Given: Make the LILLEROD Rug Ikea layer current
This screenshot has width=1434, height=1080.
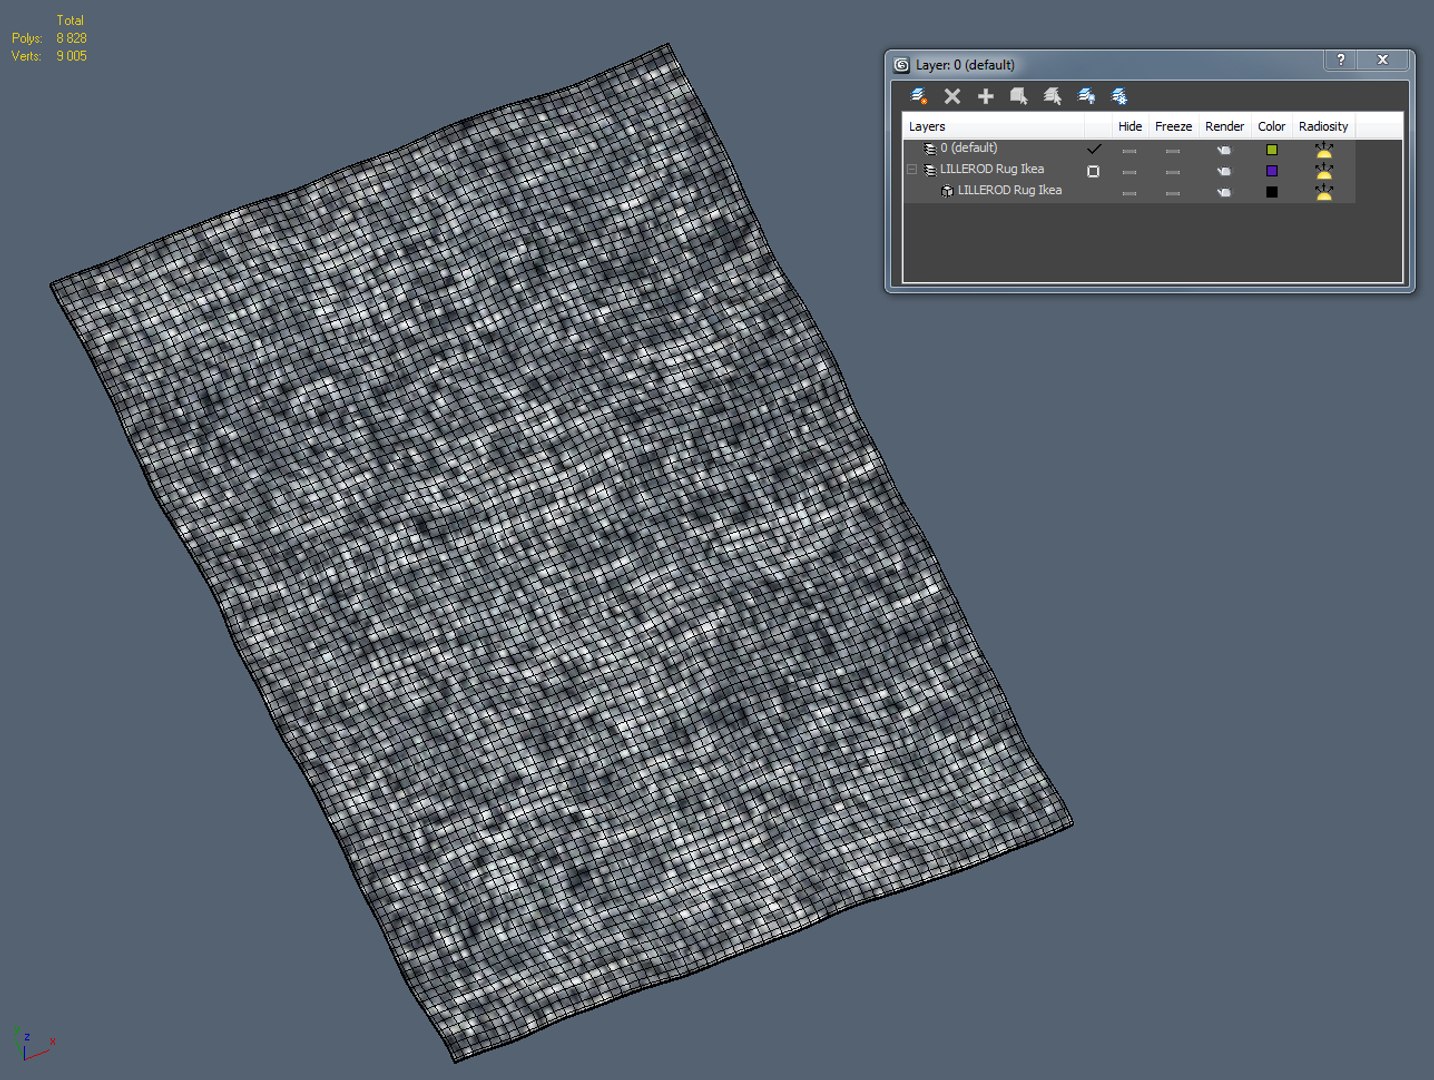Looking at the screenshot, I should click(x=1093, y=171).
